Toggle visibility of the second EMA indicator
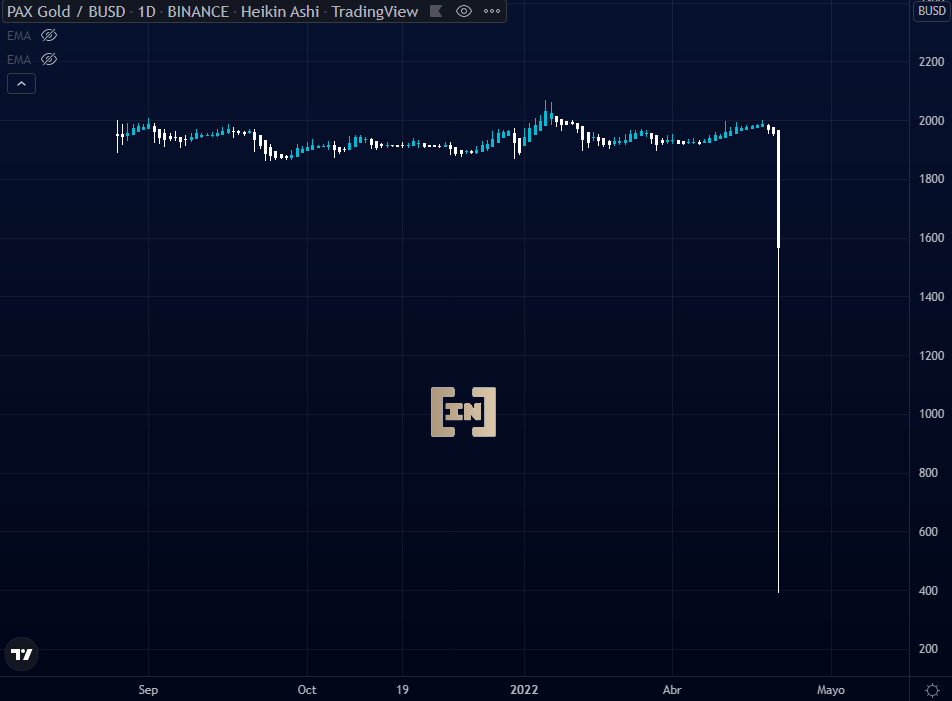Viewport: 952px width, 701px height. (49, 59)
